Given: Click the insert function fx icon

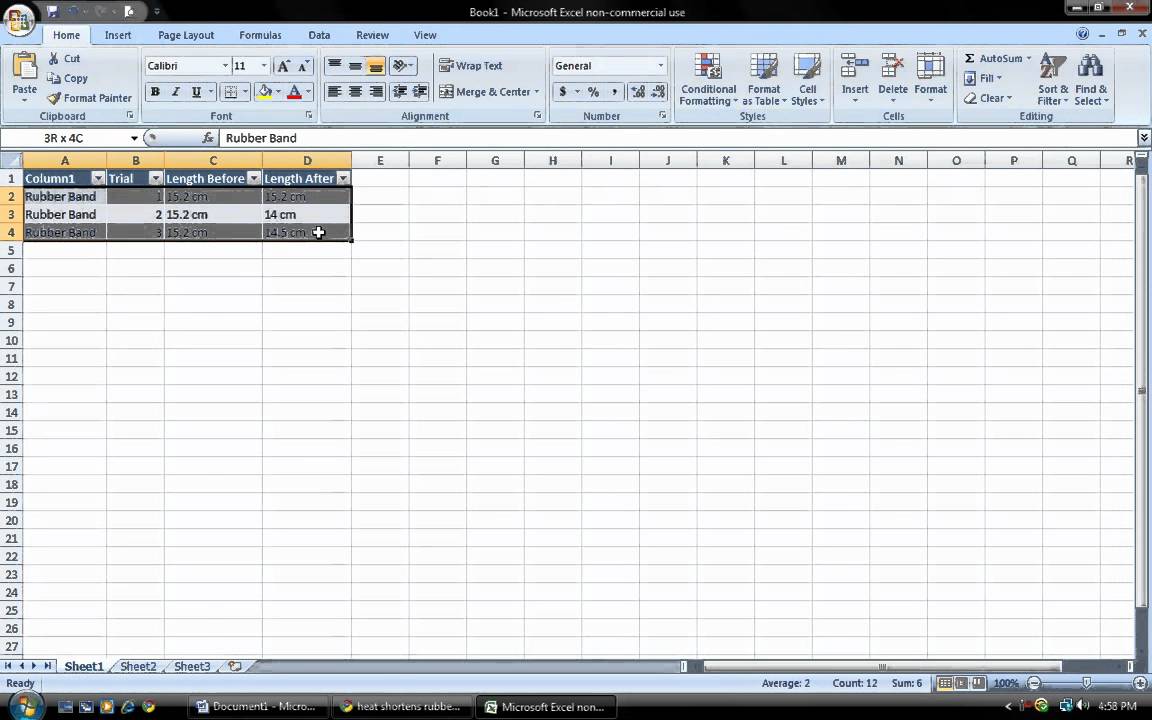Looking at the screenshot, I should pos(208,137).
